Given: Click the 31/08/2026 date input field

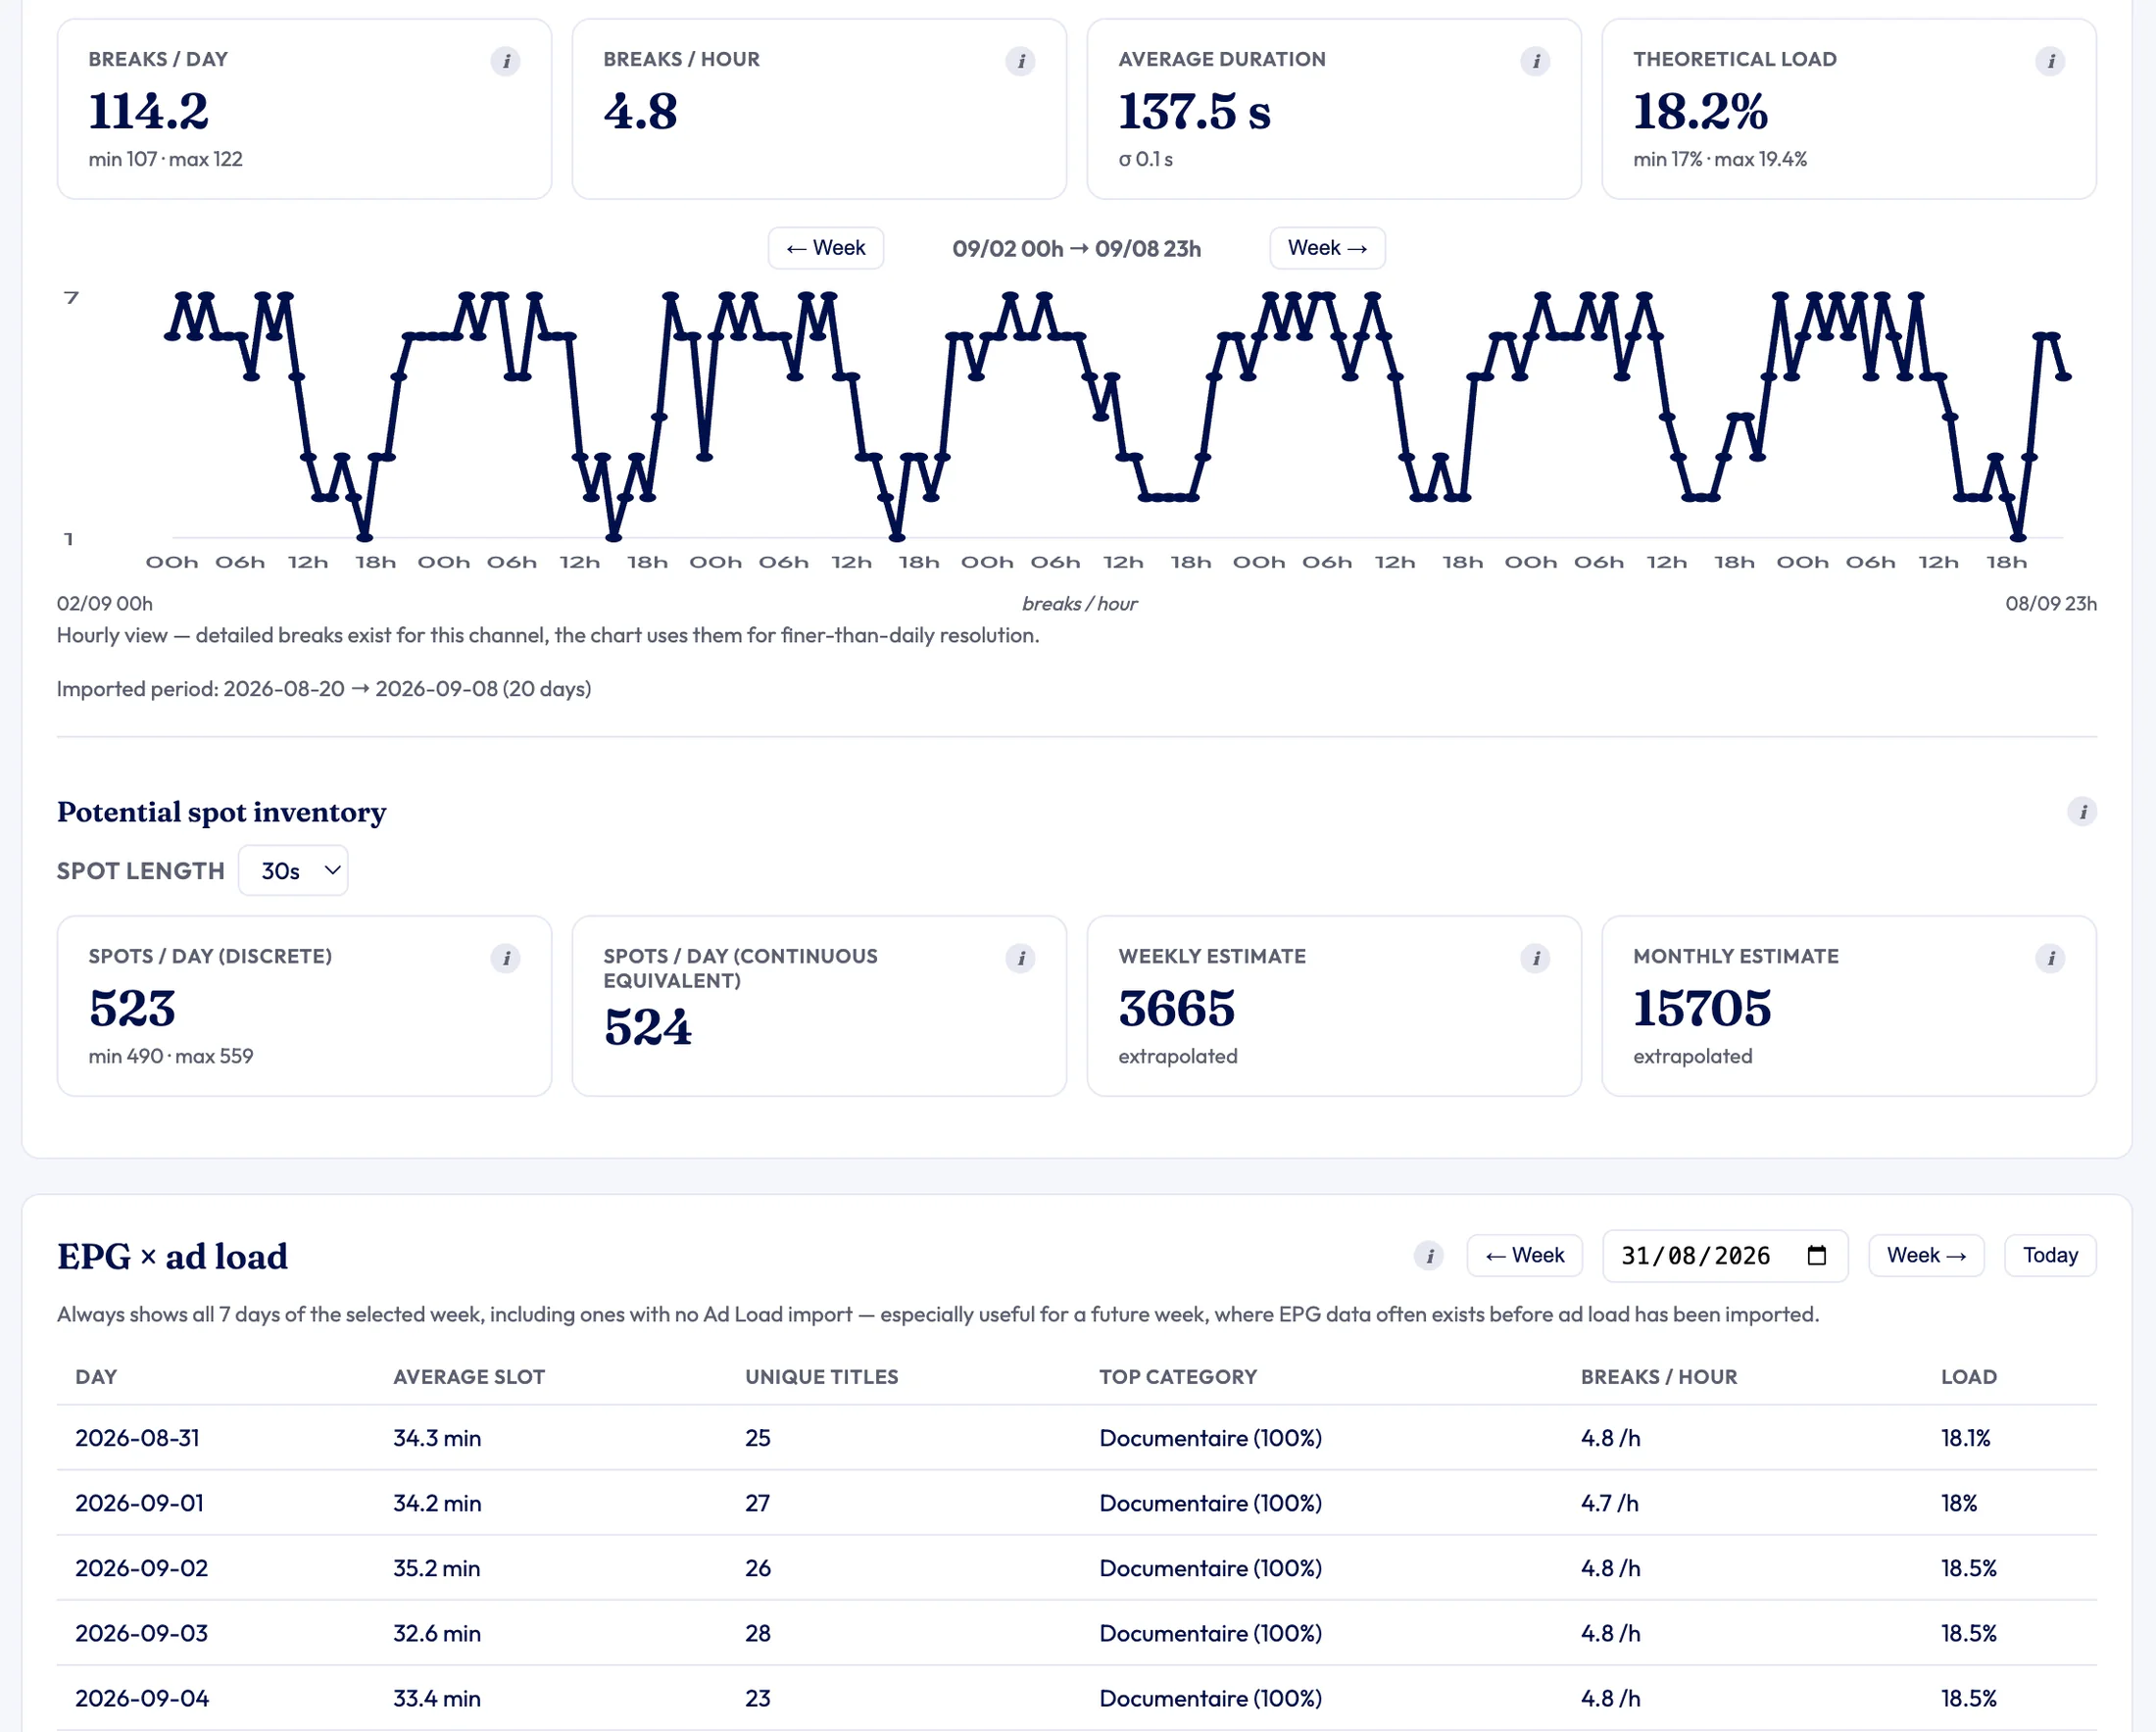Looking at the screenshot, I should coord(1724,1255).
